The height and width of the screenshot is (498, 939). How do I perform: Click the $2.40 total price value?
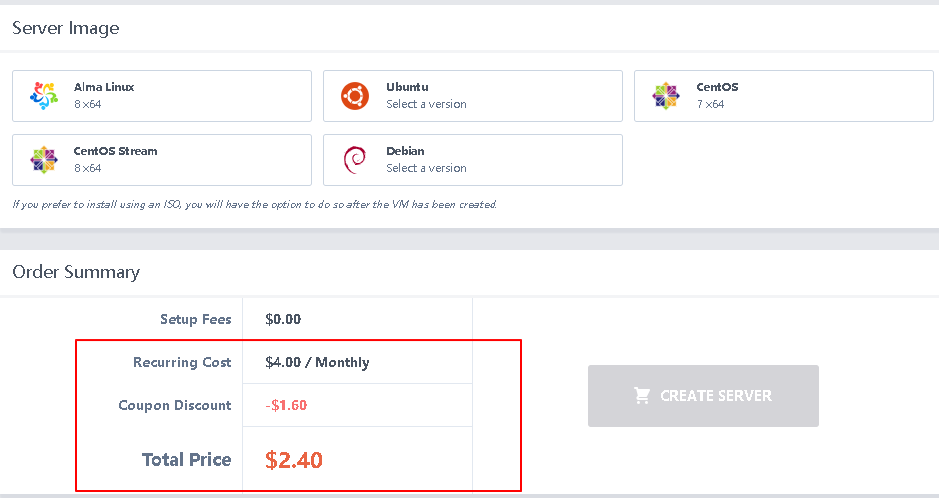[x=294, y=460]
